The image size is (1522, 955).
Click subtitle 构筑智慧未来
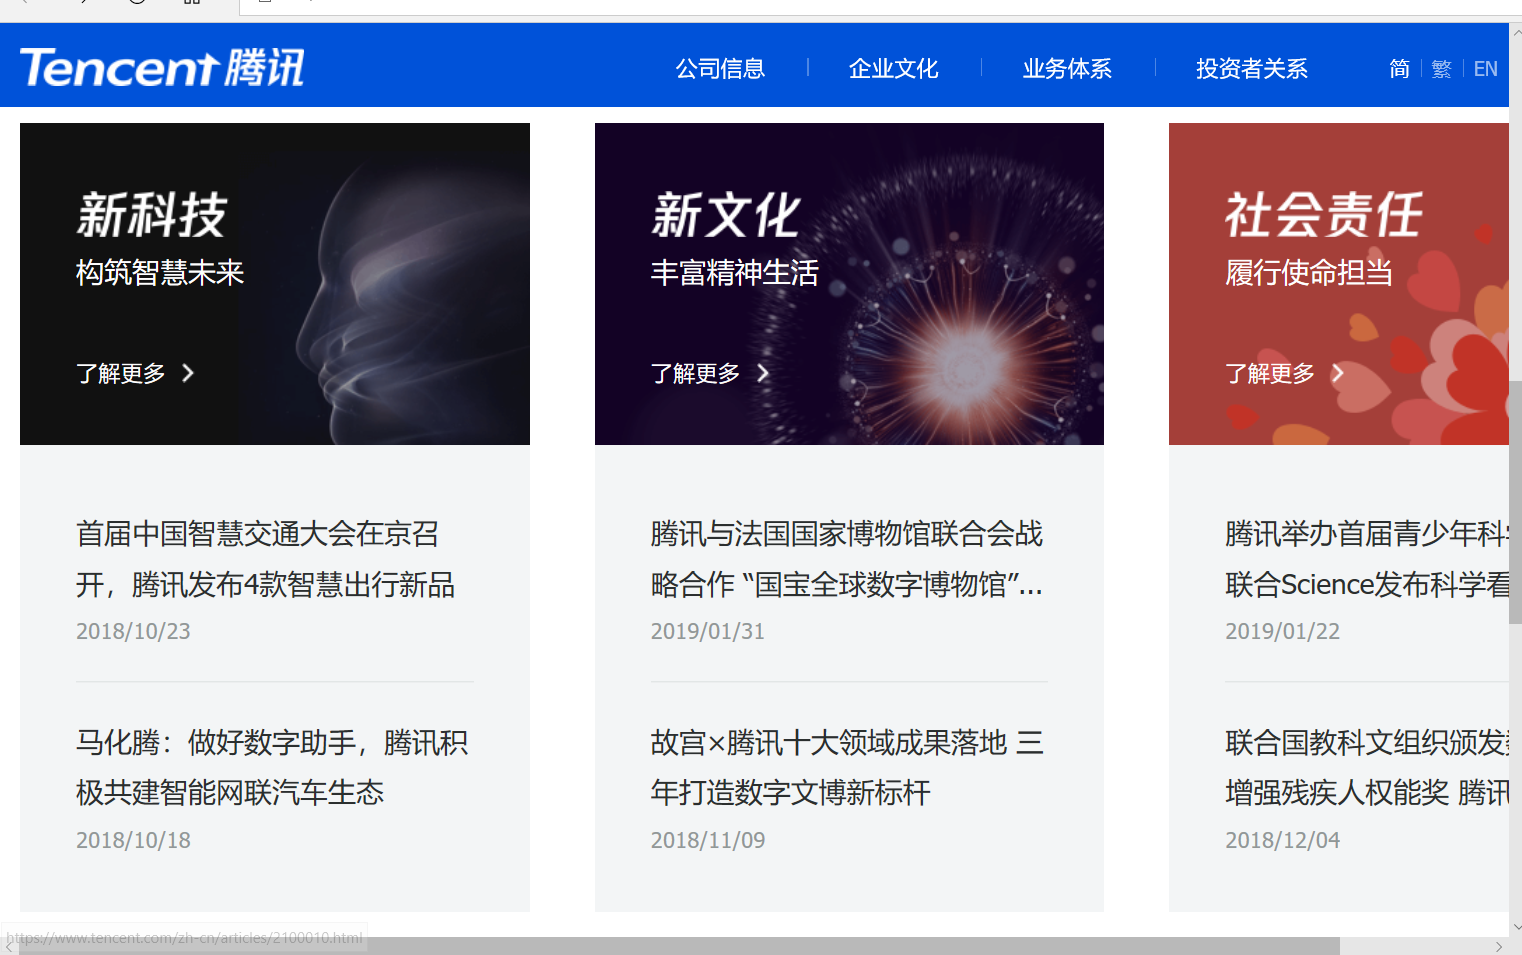pos(160,273)
